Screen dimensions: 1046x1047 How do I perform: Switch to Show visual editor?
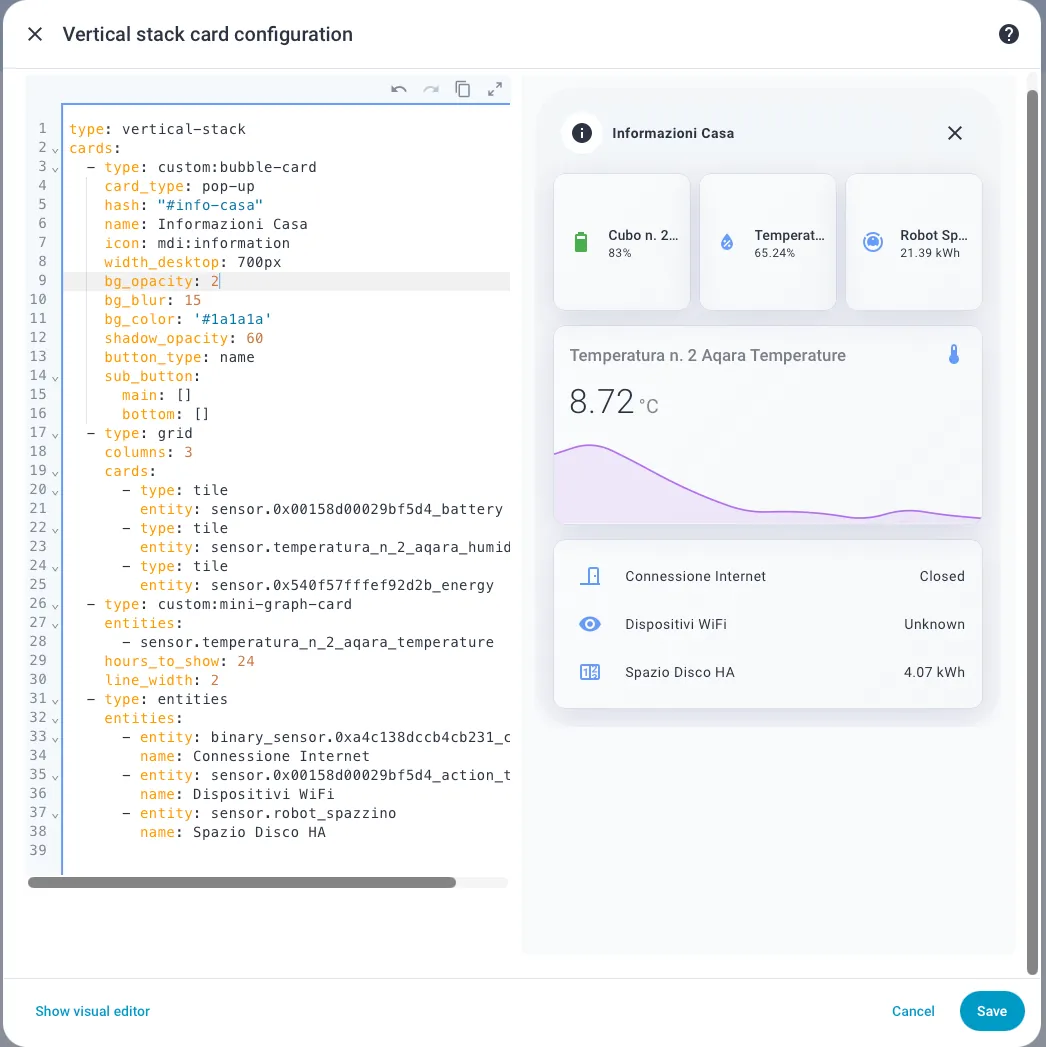[x=92, y=1011]
